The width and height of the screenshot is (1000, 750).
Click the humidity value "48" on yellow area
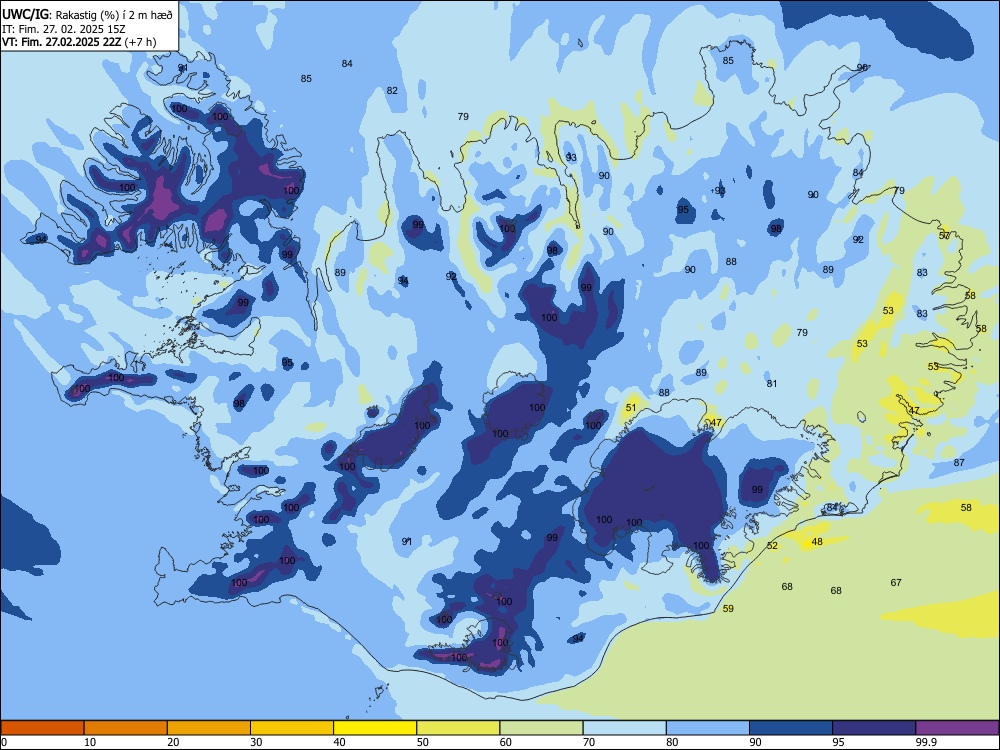(x=817, y=541)
